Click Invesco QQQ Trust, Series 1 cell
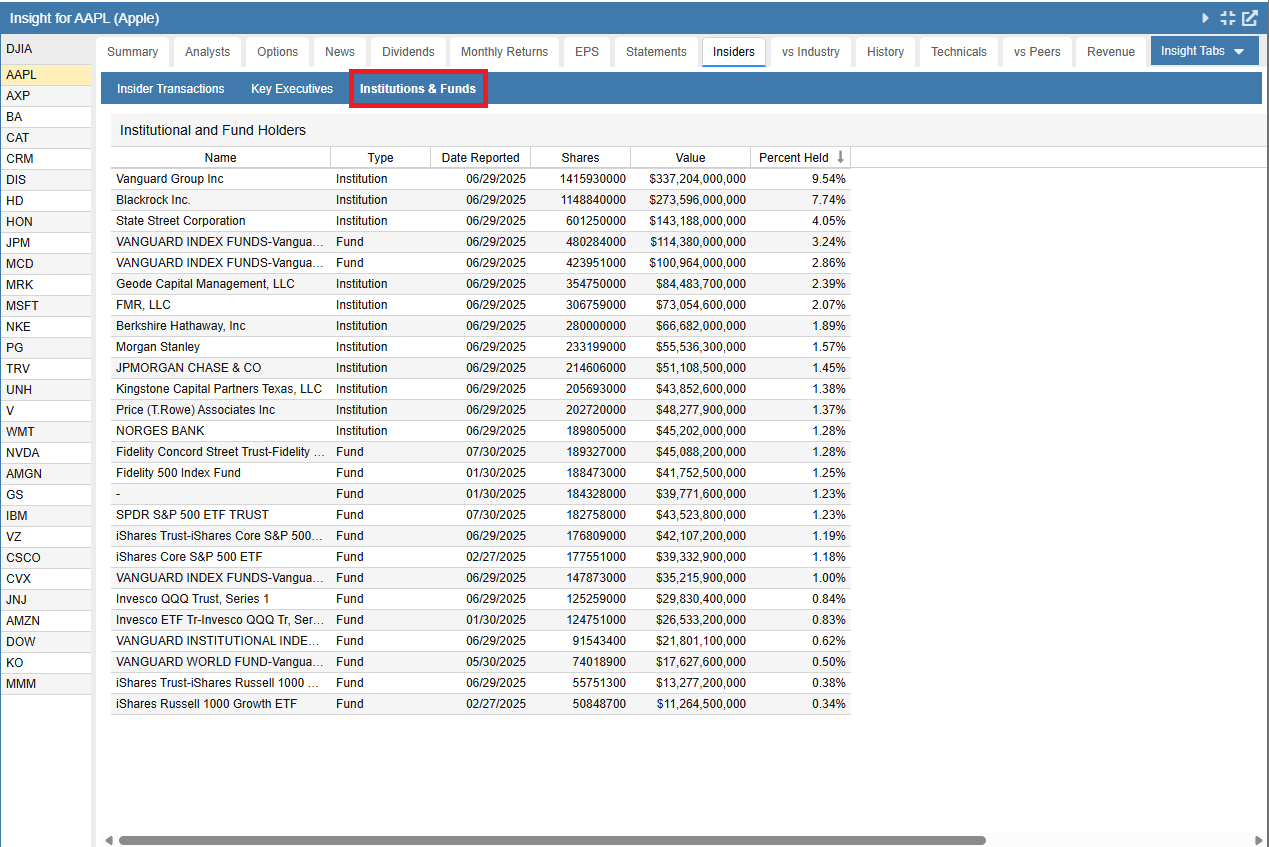This screenshot has width=1269, height=847. pos(220,599)
